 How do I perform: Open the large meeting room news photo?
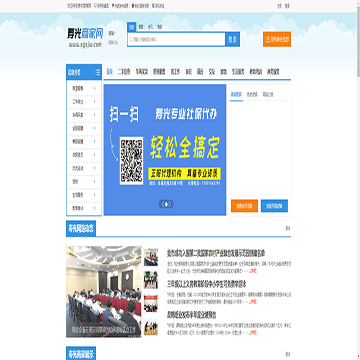(x=104, y=292)
